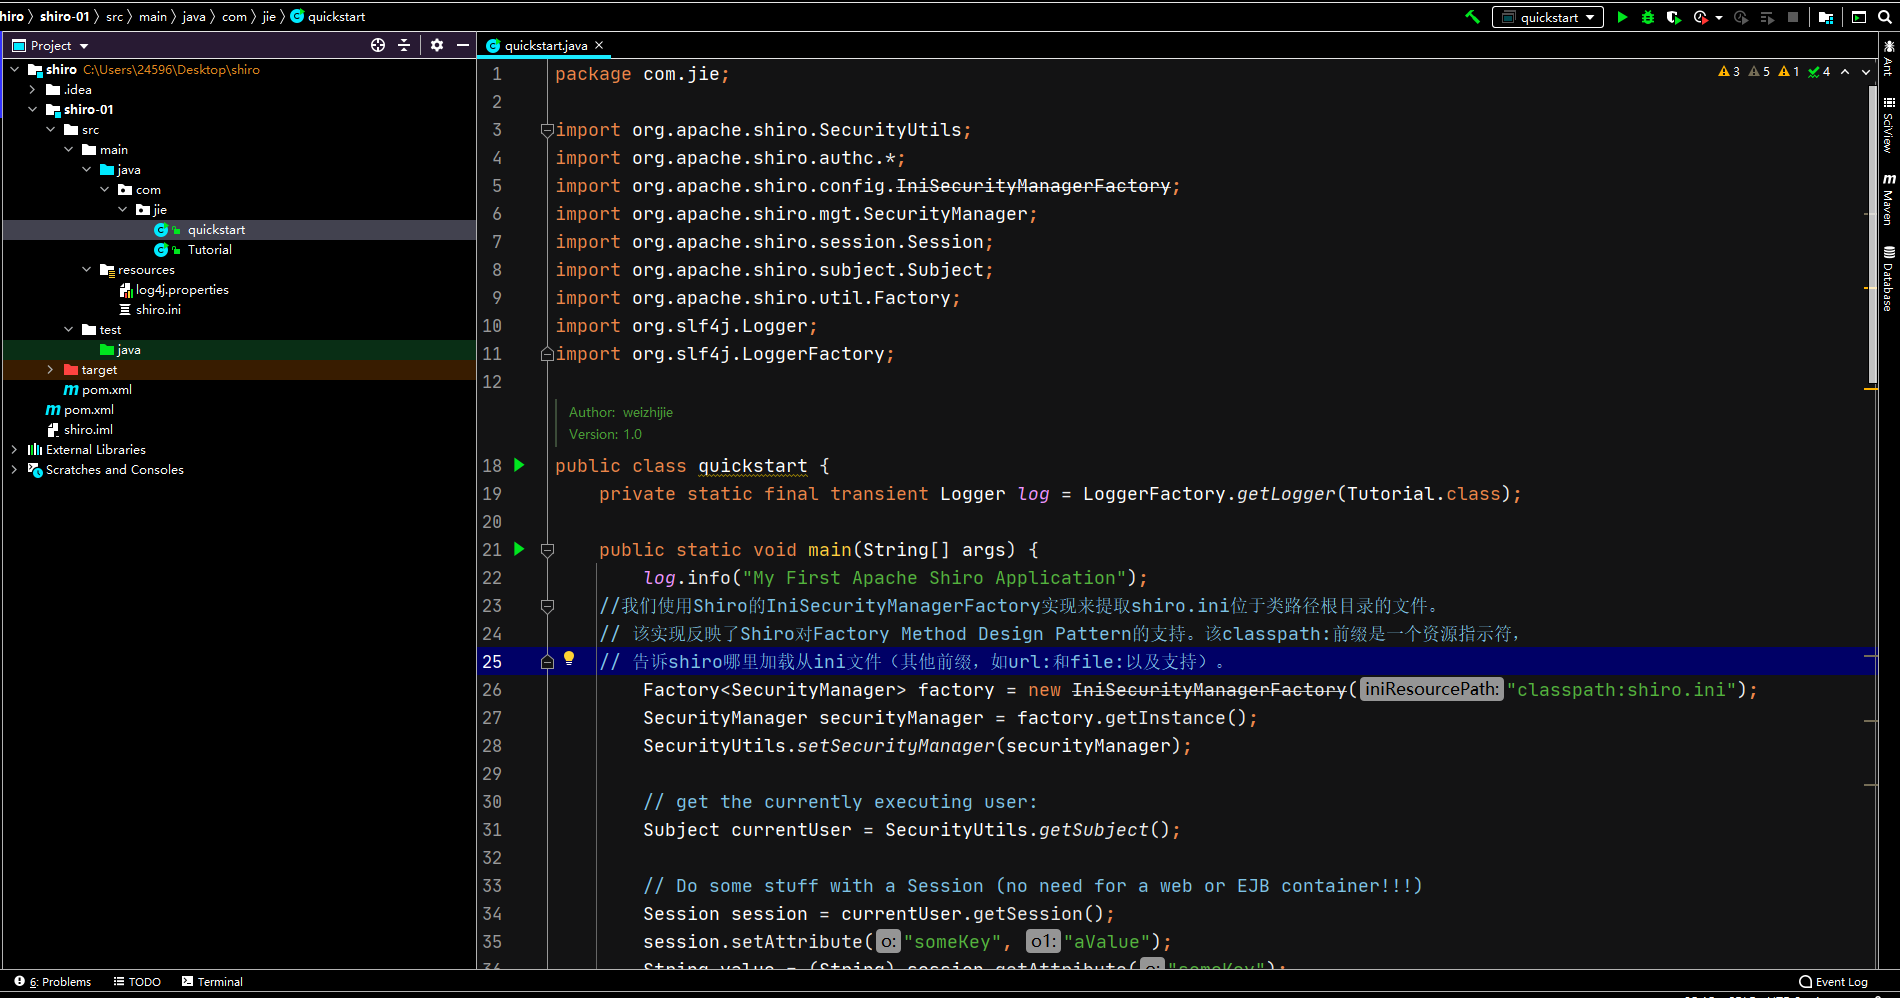Click the green hammer Build Project icon

tap(1472, 17)
